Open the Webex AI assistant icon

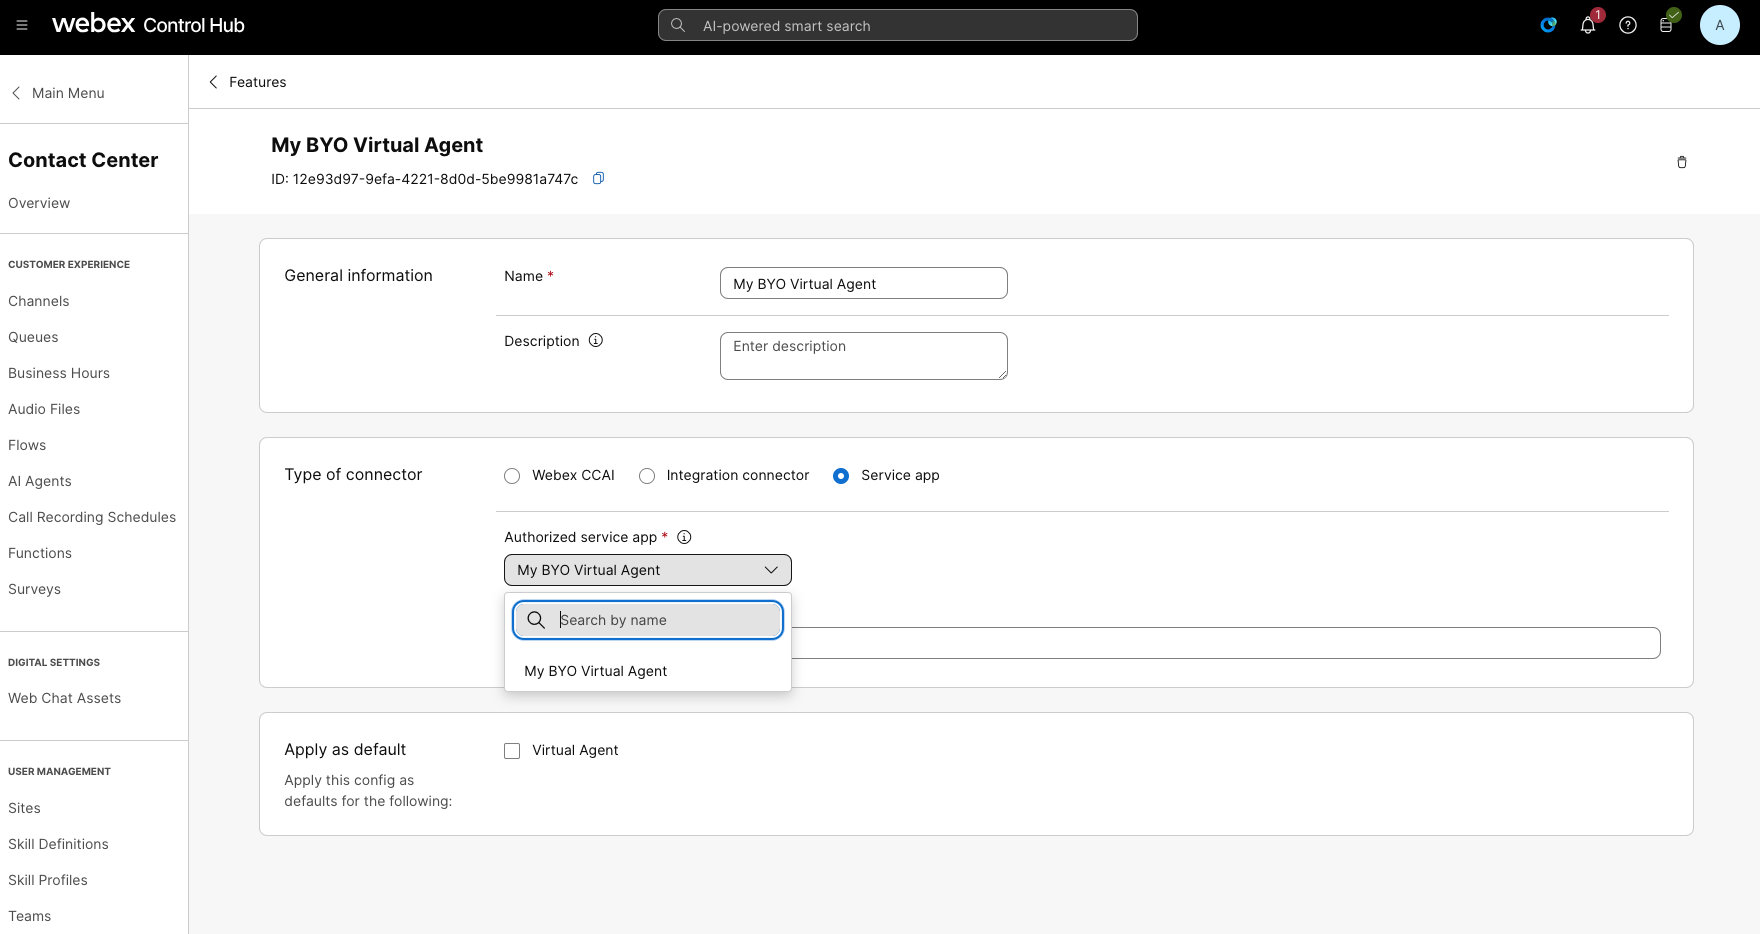tap(1548, 25)
